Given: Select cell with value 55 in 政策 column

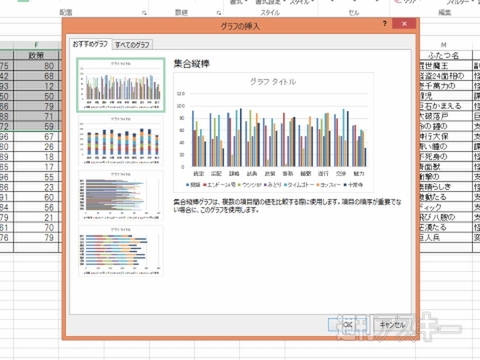Looking at the screenshot, I should tap(36, 177).
